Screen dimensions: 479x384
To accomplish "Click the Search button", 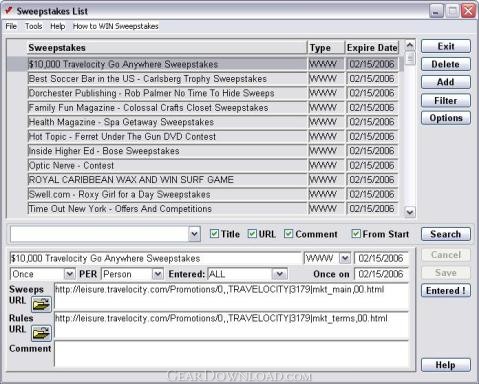I will (446, 234).
